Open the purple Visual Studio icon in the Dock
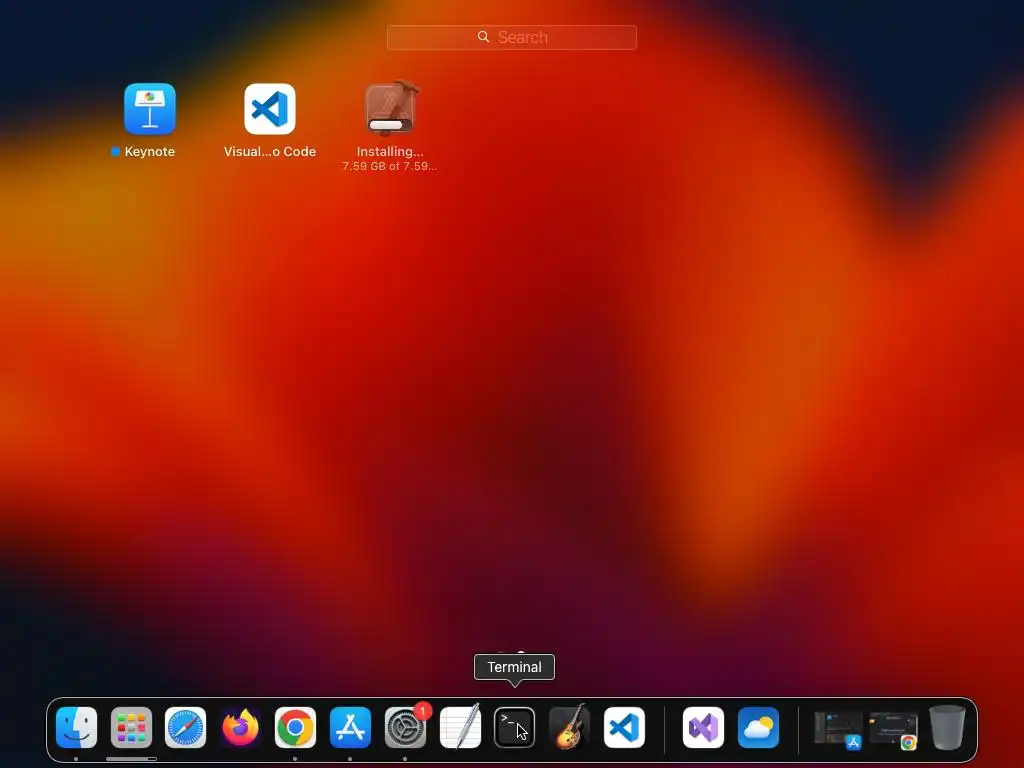The width and height of the screenshot is (1024, 768). (x=703, y=727)
